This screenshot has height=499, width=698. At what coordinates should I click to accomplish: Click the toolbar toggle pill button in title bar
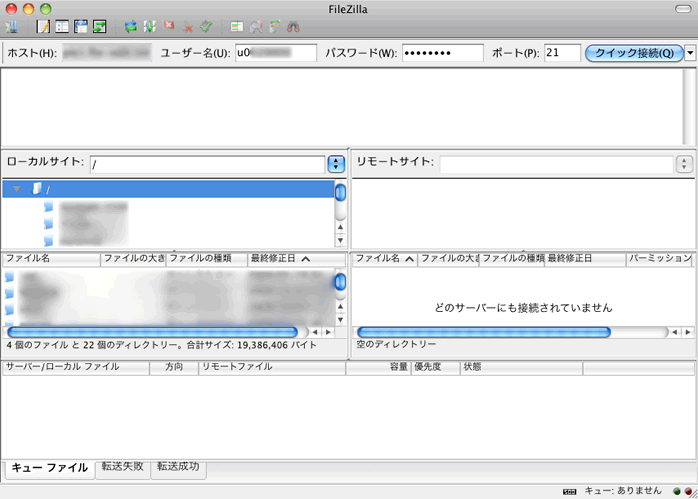[x=683, y=9]
